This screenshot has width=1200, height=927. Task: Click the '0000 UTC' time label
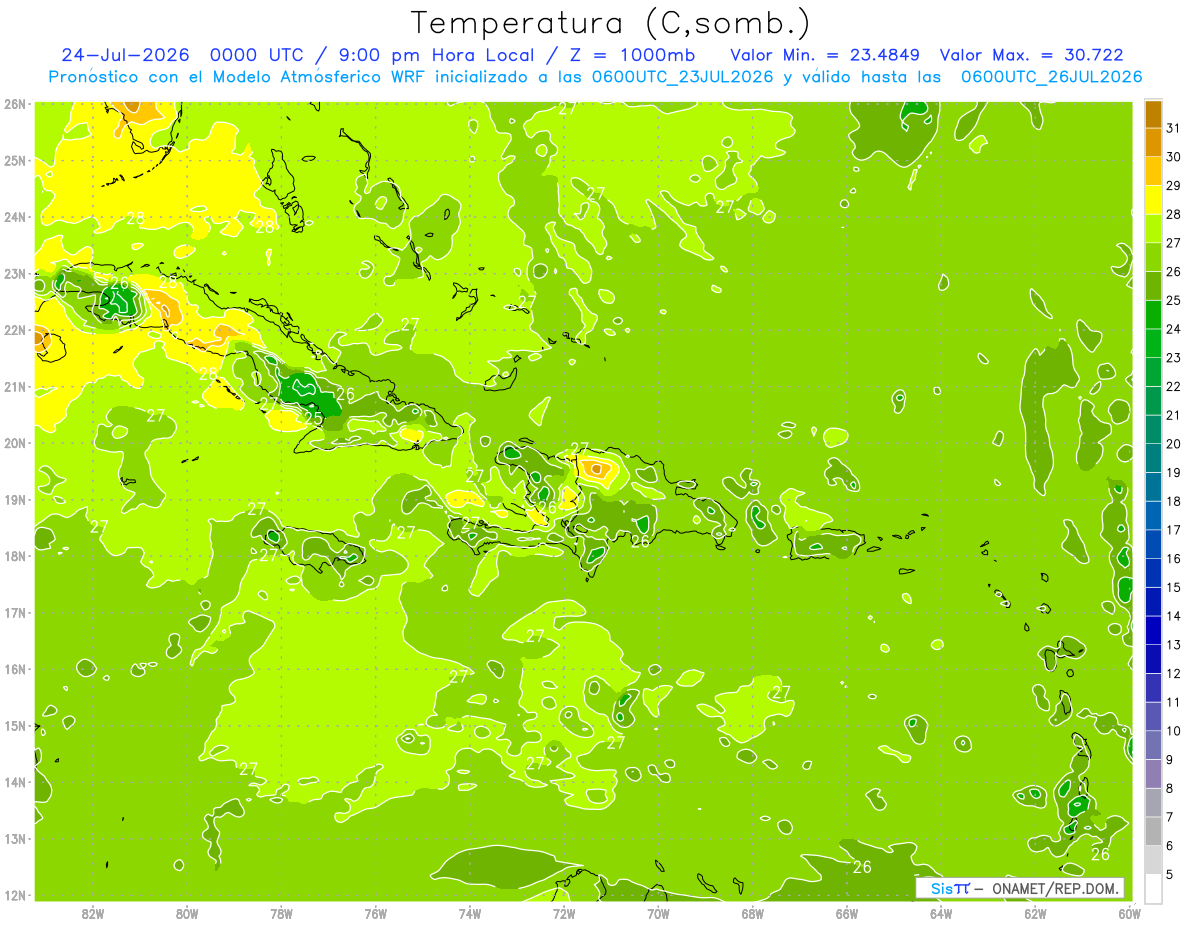tap(255, 55)
